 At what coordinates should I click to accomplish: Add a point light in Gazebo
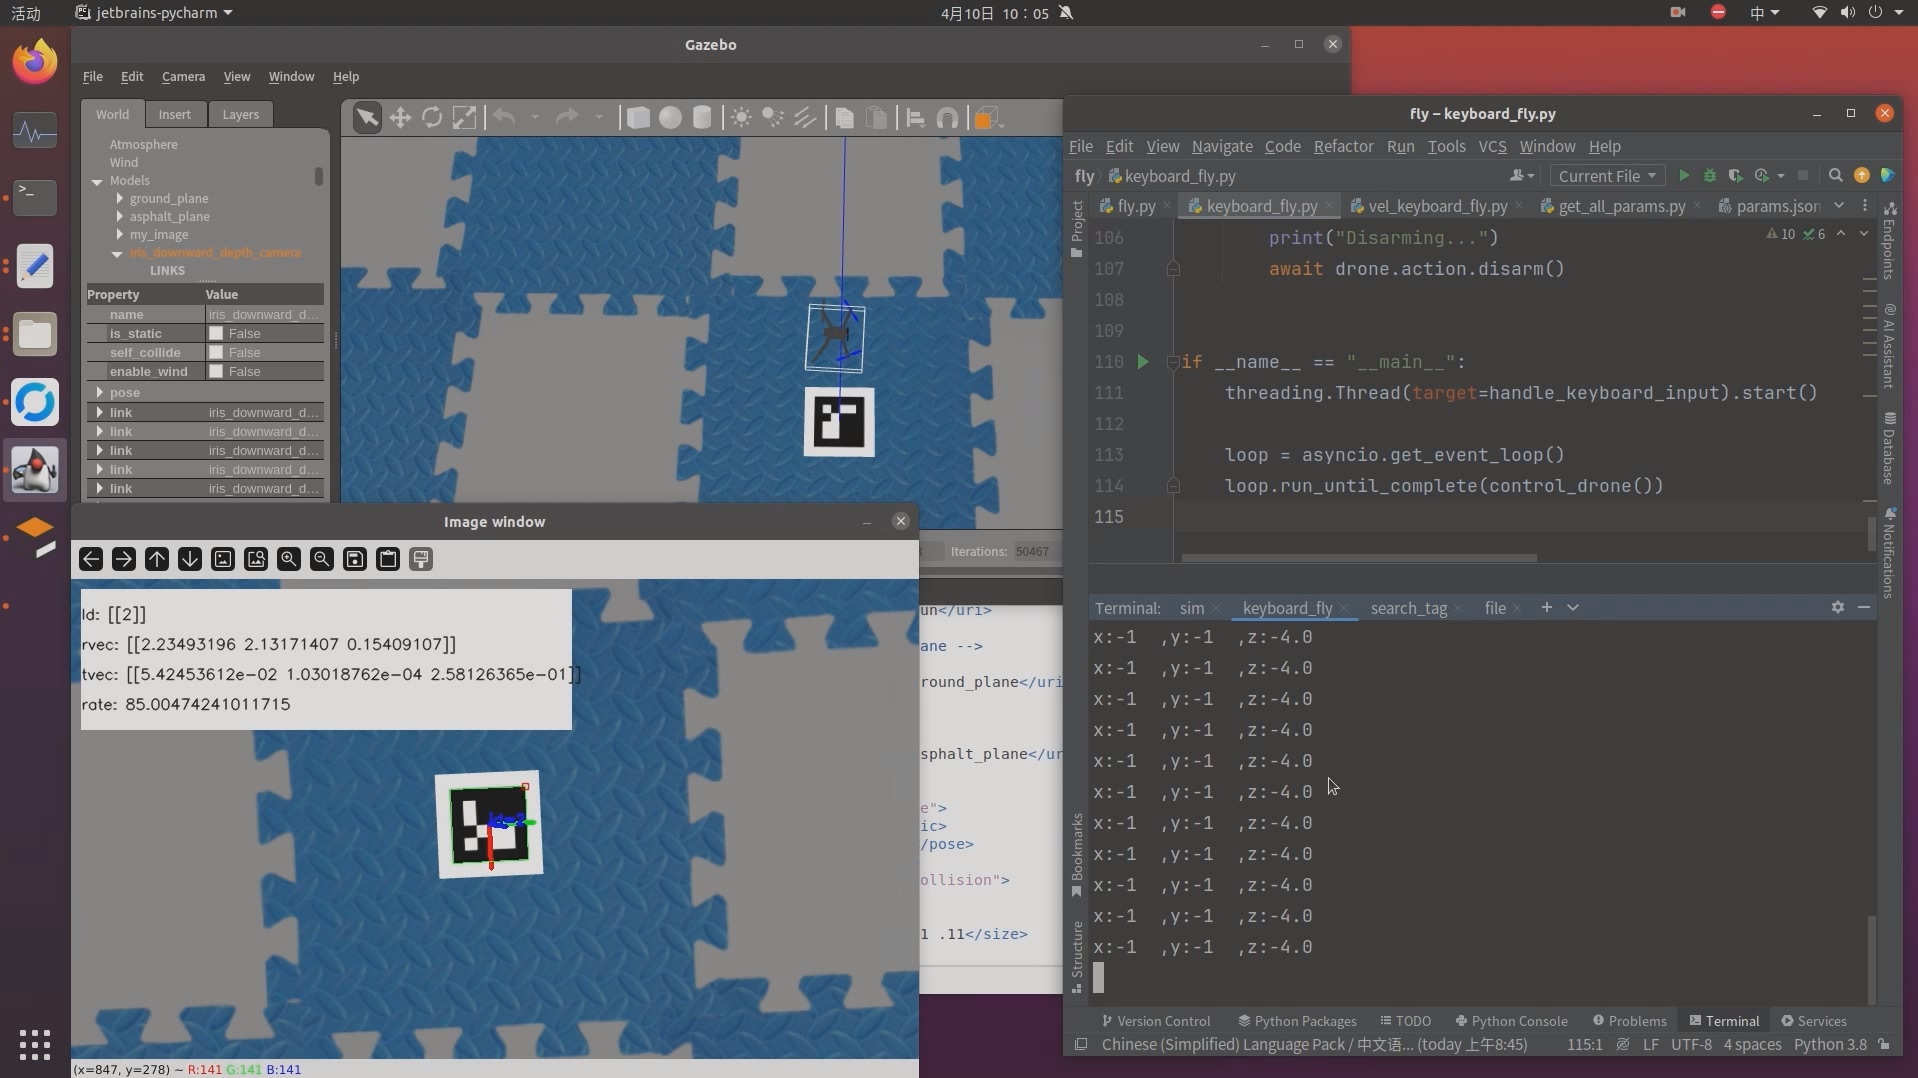(741, 118)
